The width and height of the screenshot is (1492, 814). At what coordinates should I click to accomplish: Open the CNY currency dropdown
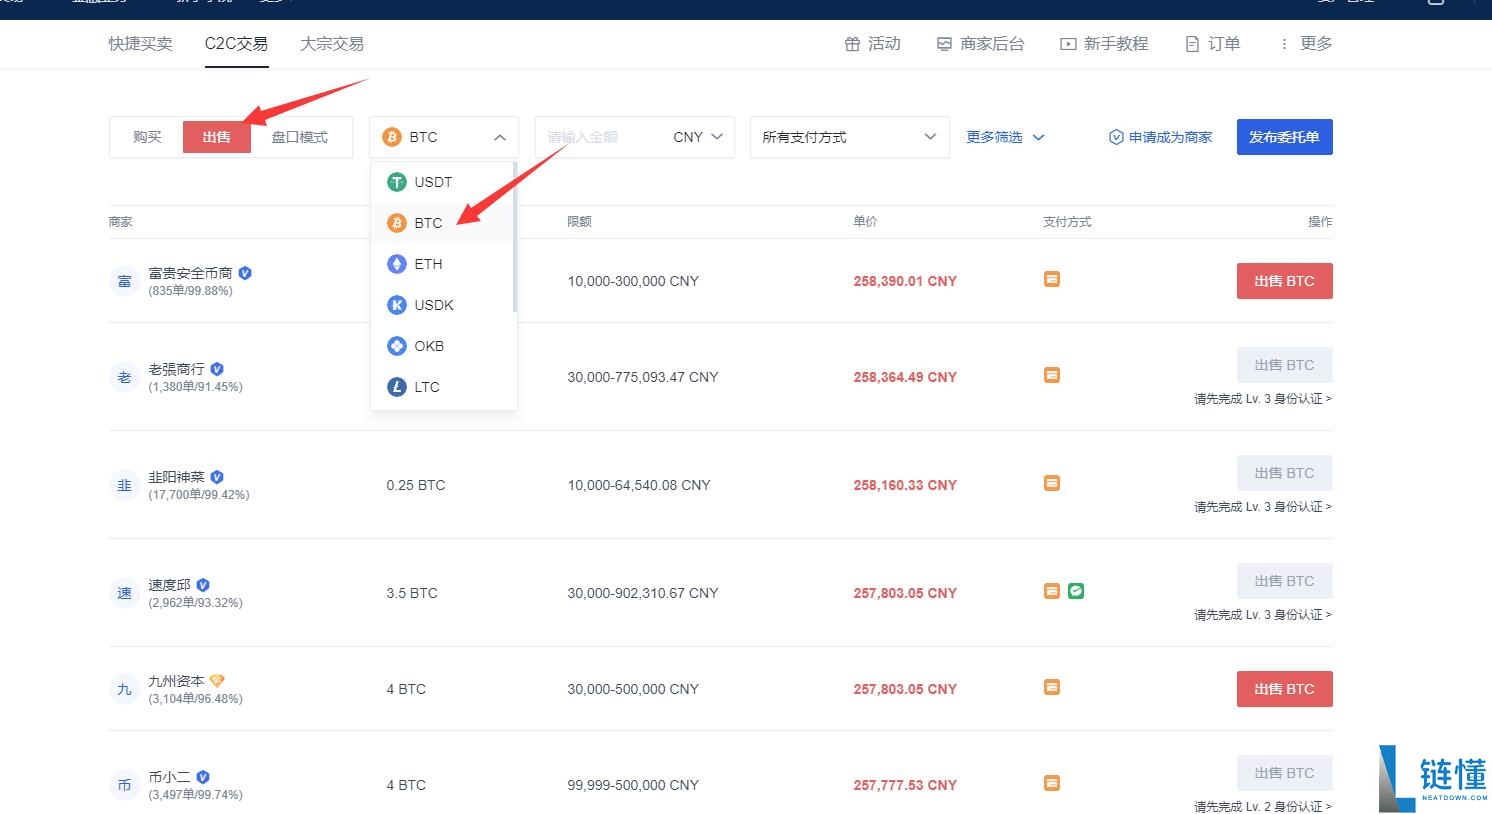[698, 137]
